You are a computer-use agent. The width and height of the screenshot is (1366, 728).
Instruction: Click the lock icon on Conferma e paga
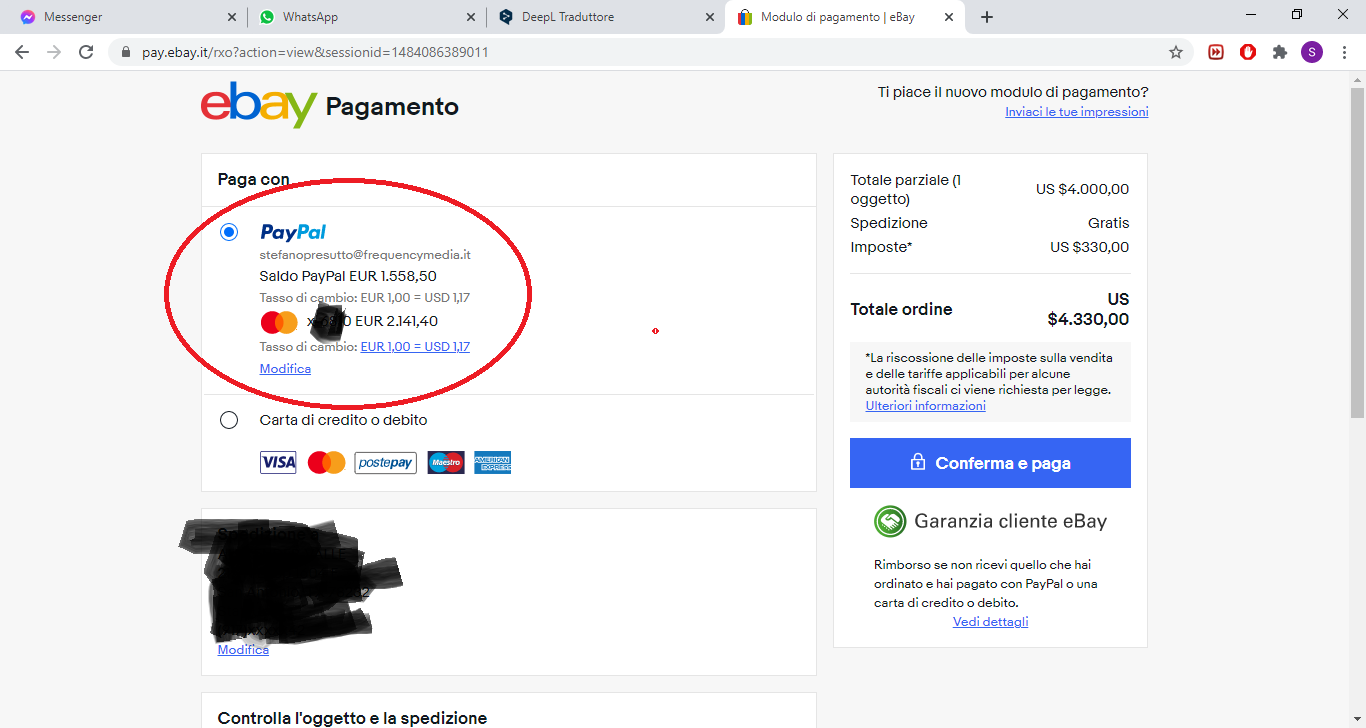(x=917, y=463)
